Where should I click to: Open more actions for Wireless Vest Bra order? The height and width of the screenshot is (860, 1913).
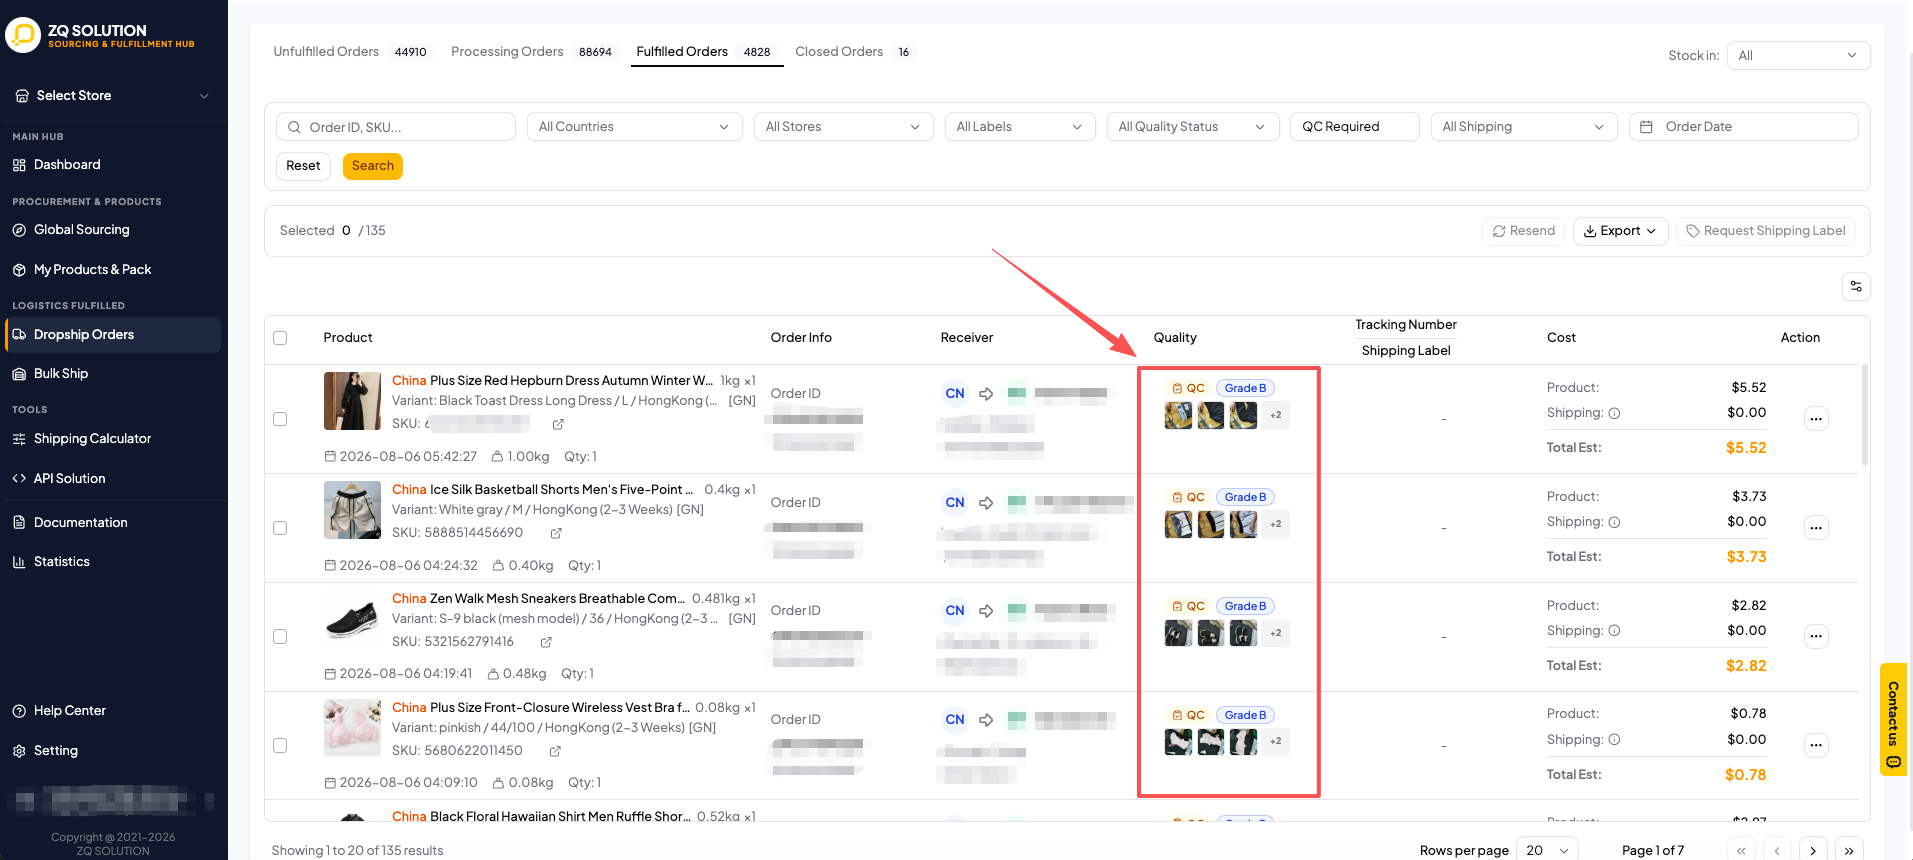coord(1816,745)
